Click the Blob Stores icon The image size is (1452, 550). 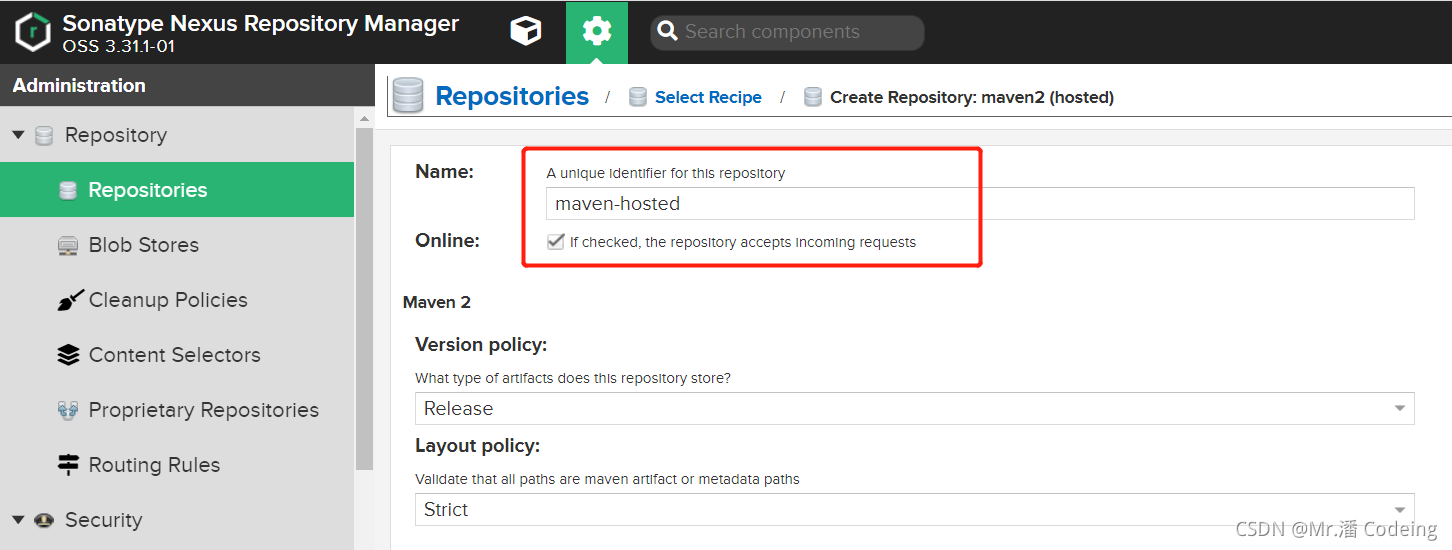tap(68, 245)
